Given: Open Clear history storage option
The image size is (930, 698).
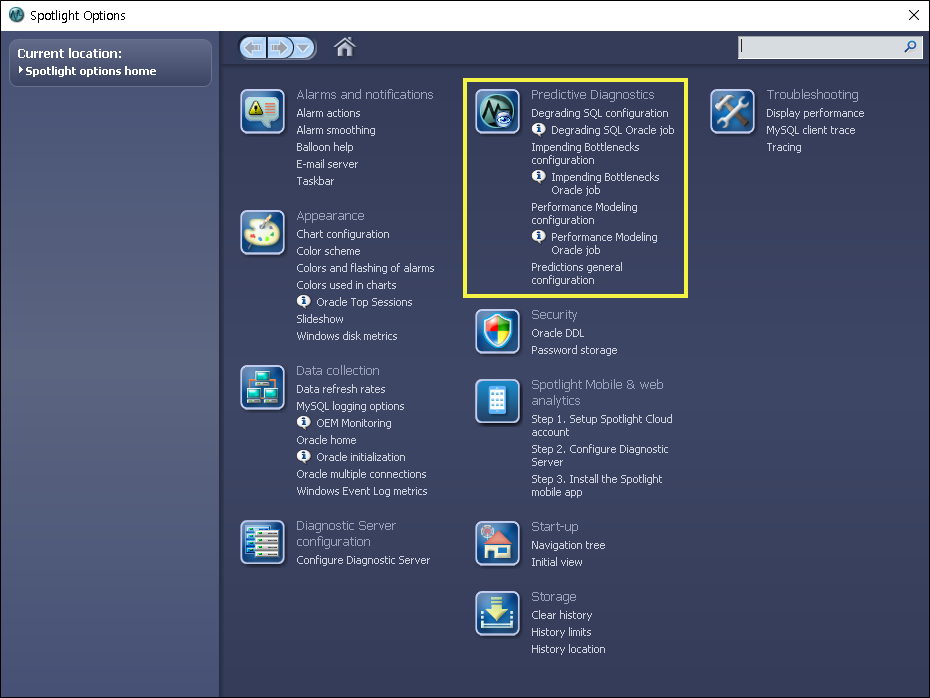Looking at the screenshot, I should 562,615.
